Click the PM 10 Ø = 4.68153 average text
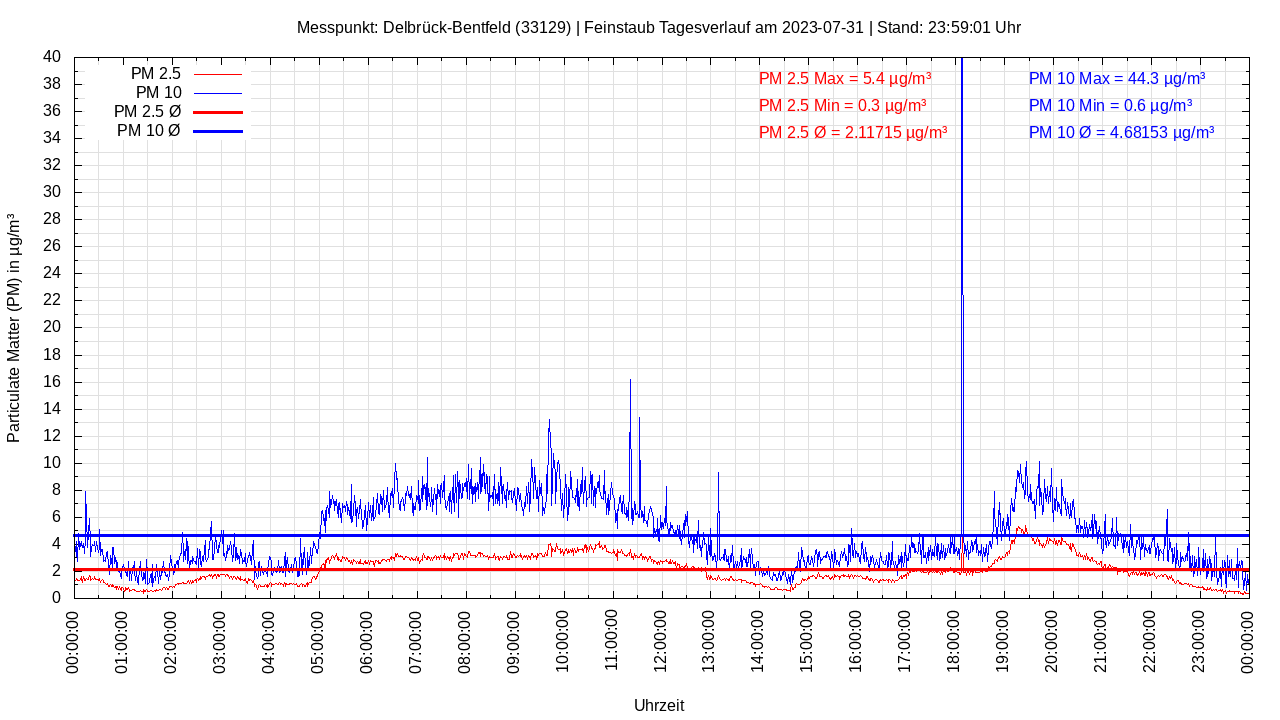This screenshot has width=1280, height=720. click(1121, 132)
